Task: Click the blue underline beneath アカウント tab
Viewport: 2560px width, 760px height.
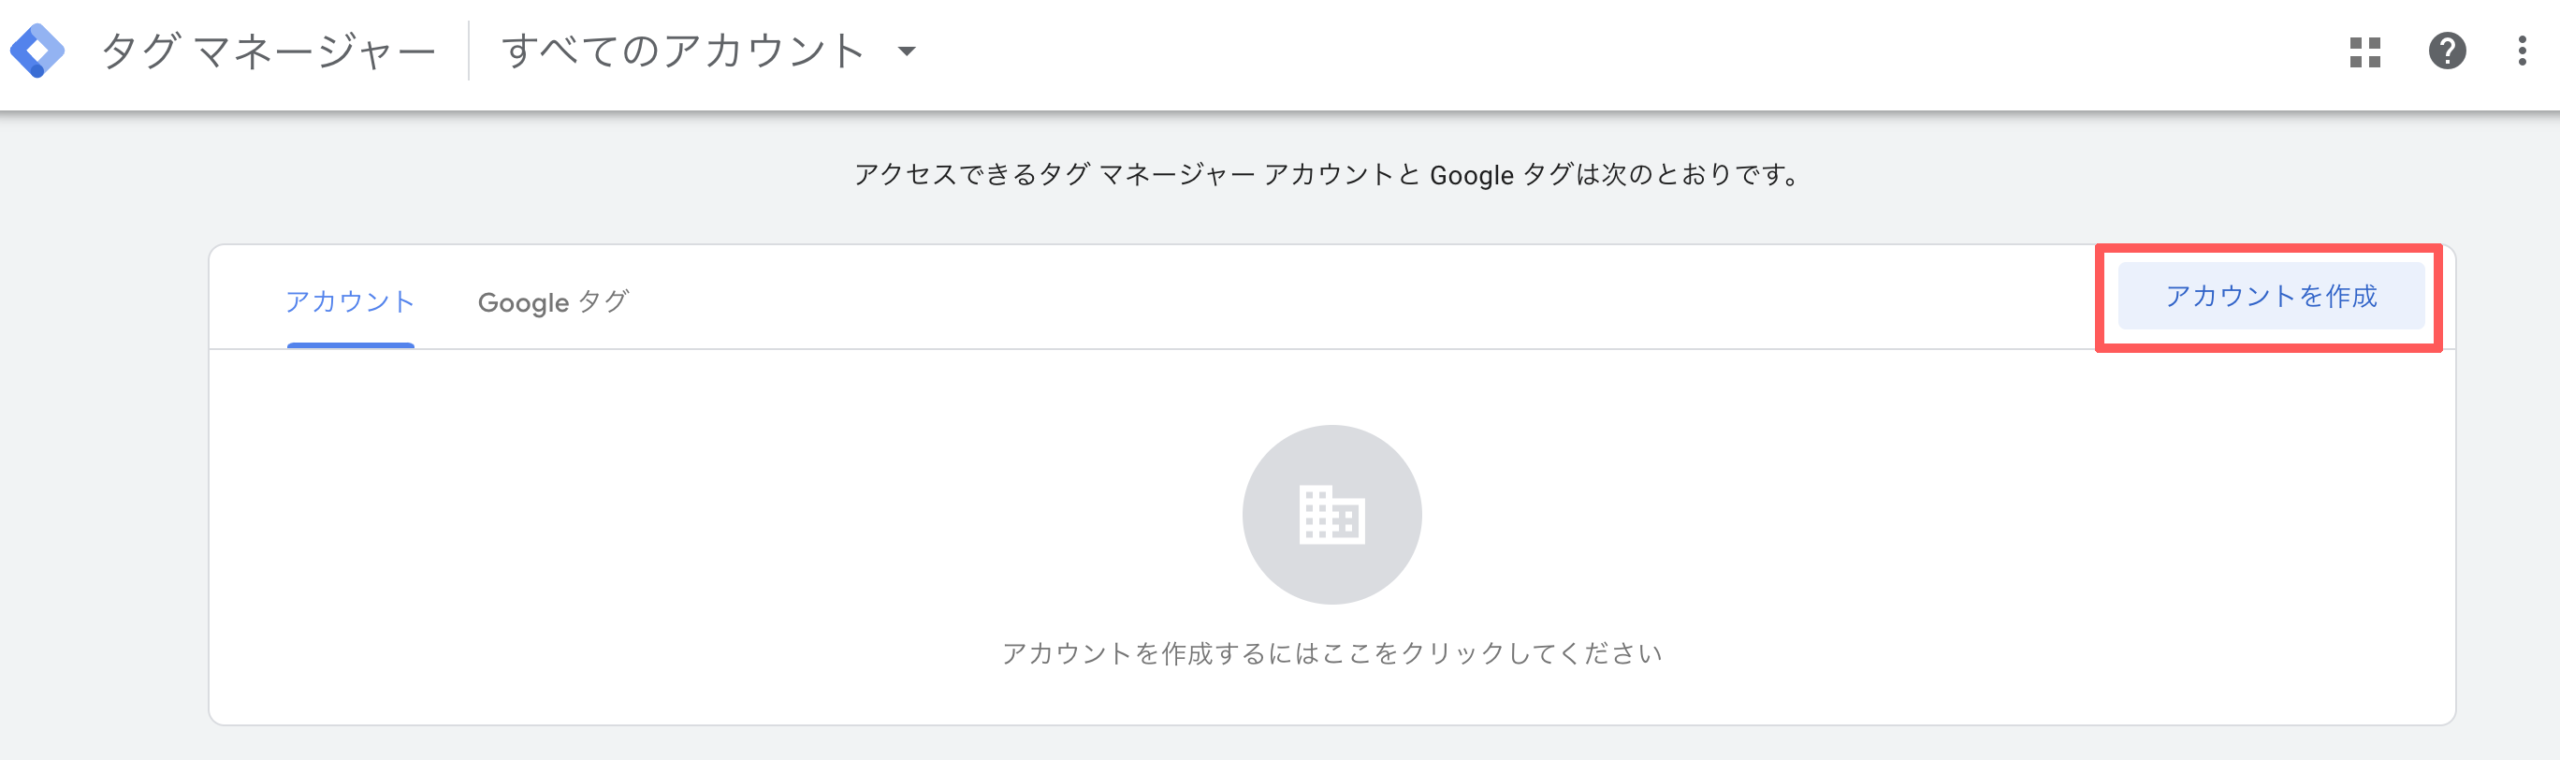Action: pyautogui.click(x=350, y=345)
